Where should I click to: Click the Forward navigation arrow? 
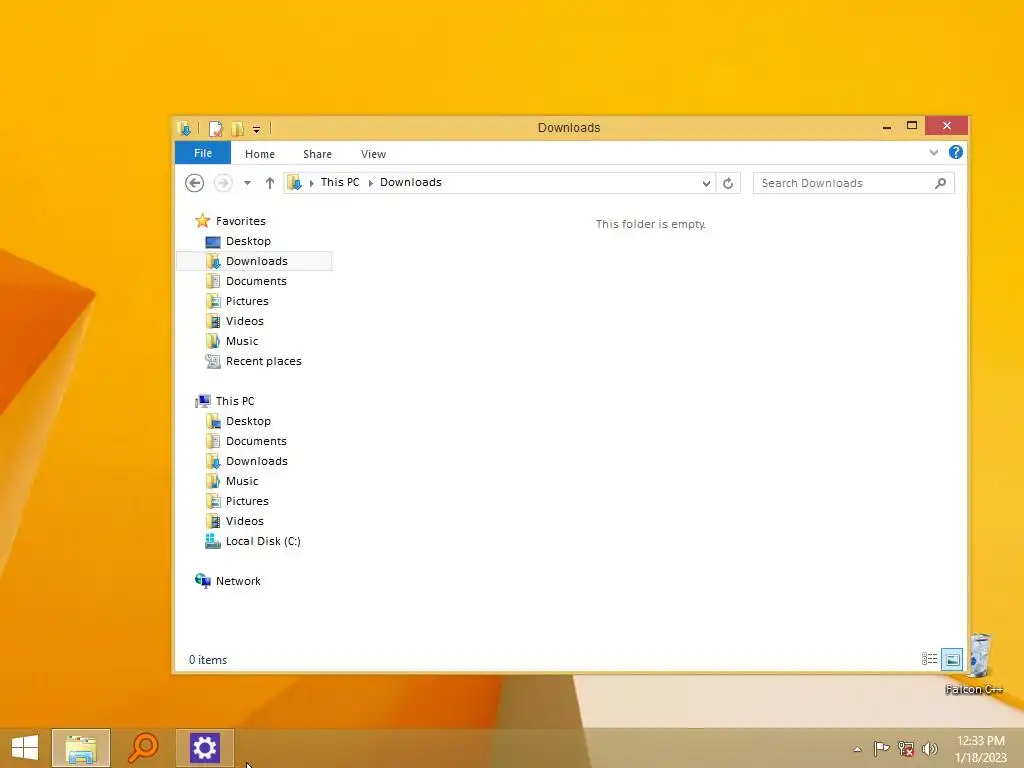(x=223, y=183)
